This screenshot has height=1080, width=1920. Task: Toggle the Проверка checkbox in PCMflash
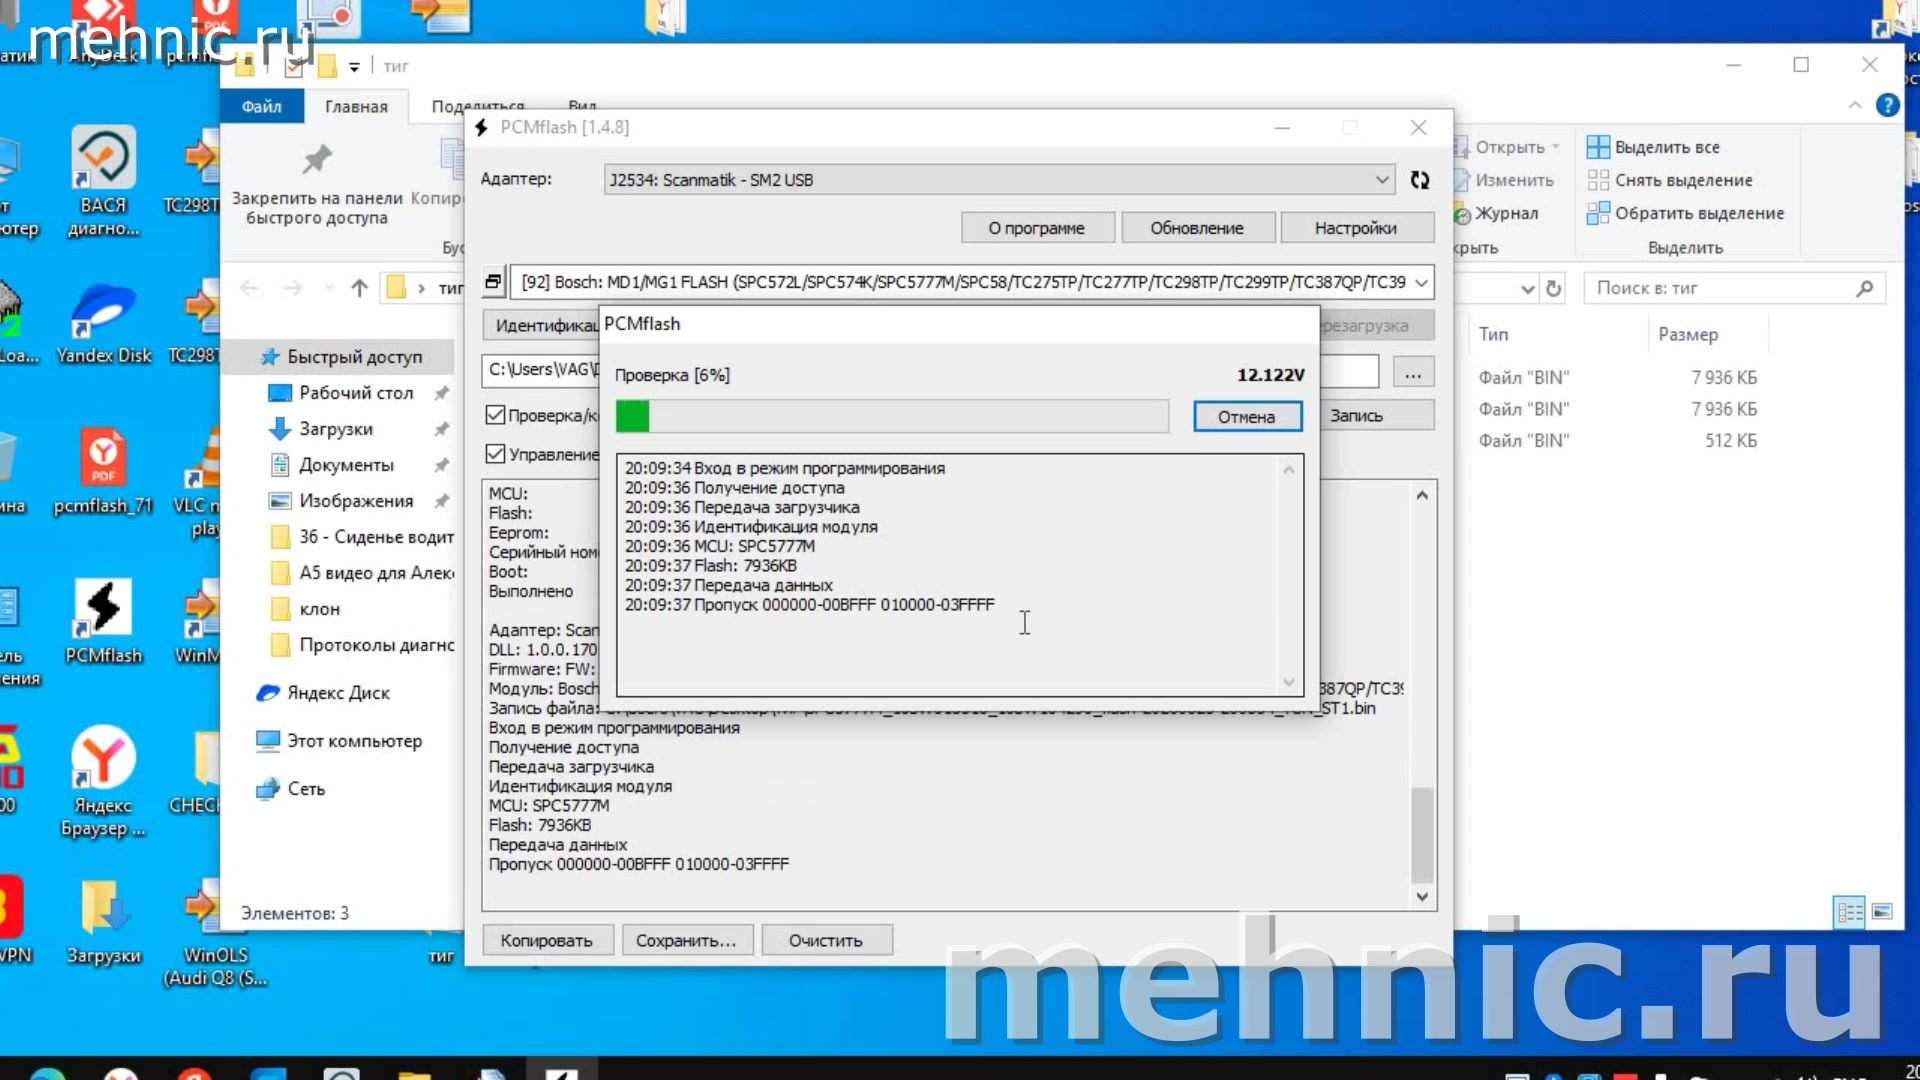pos(495,415)
